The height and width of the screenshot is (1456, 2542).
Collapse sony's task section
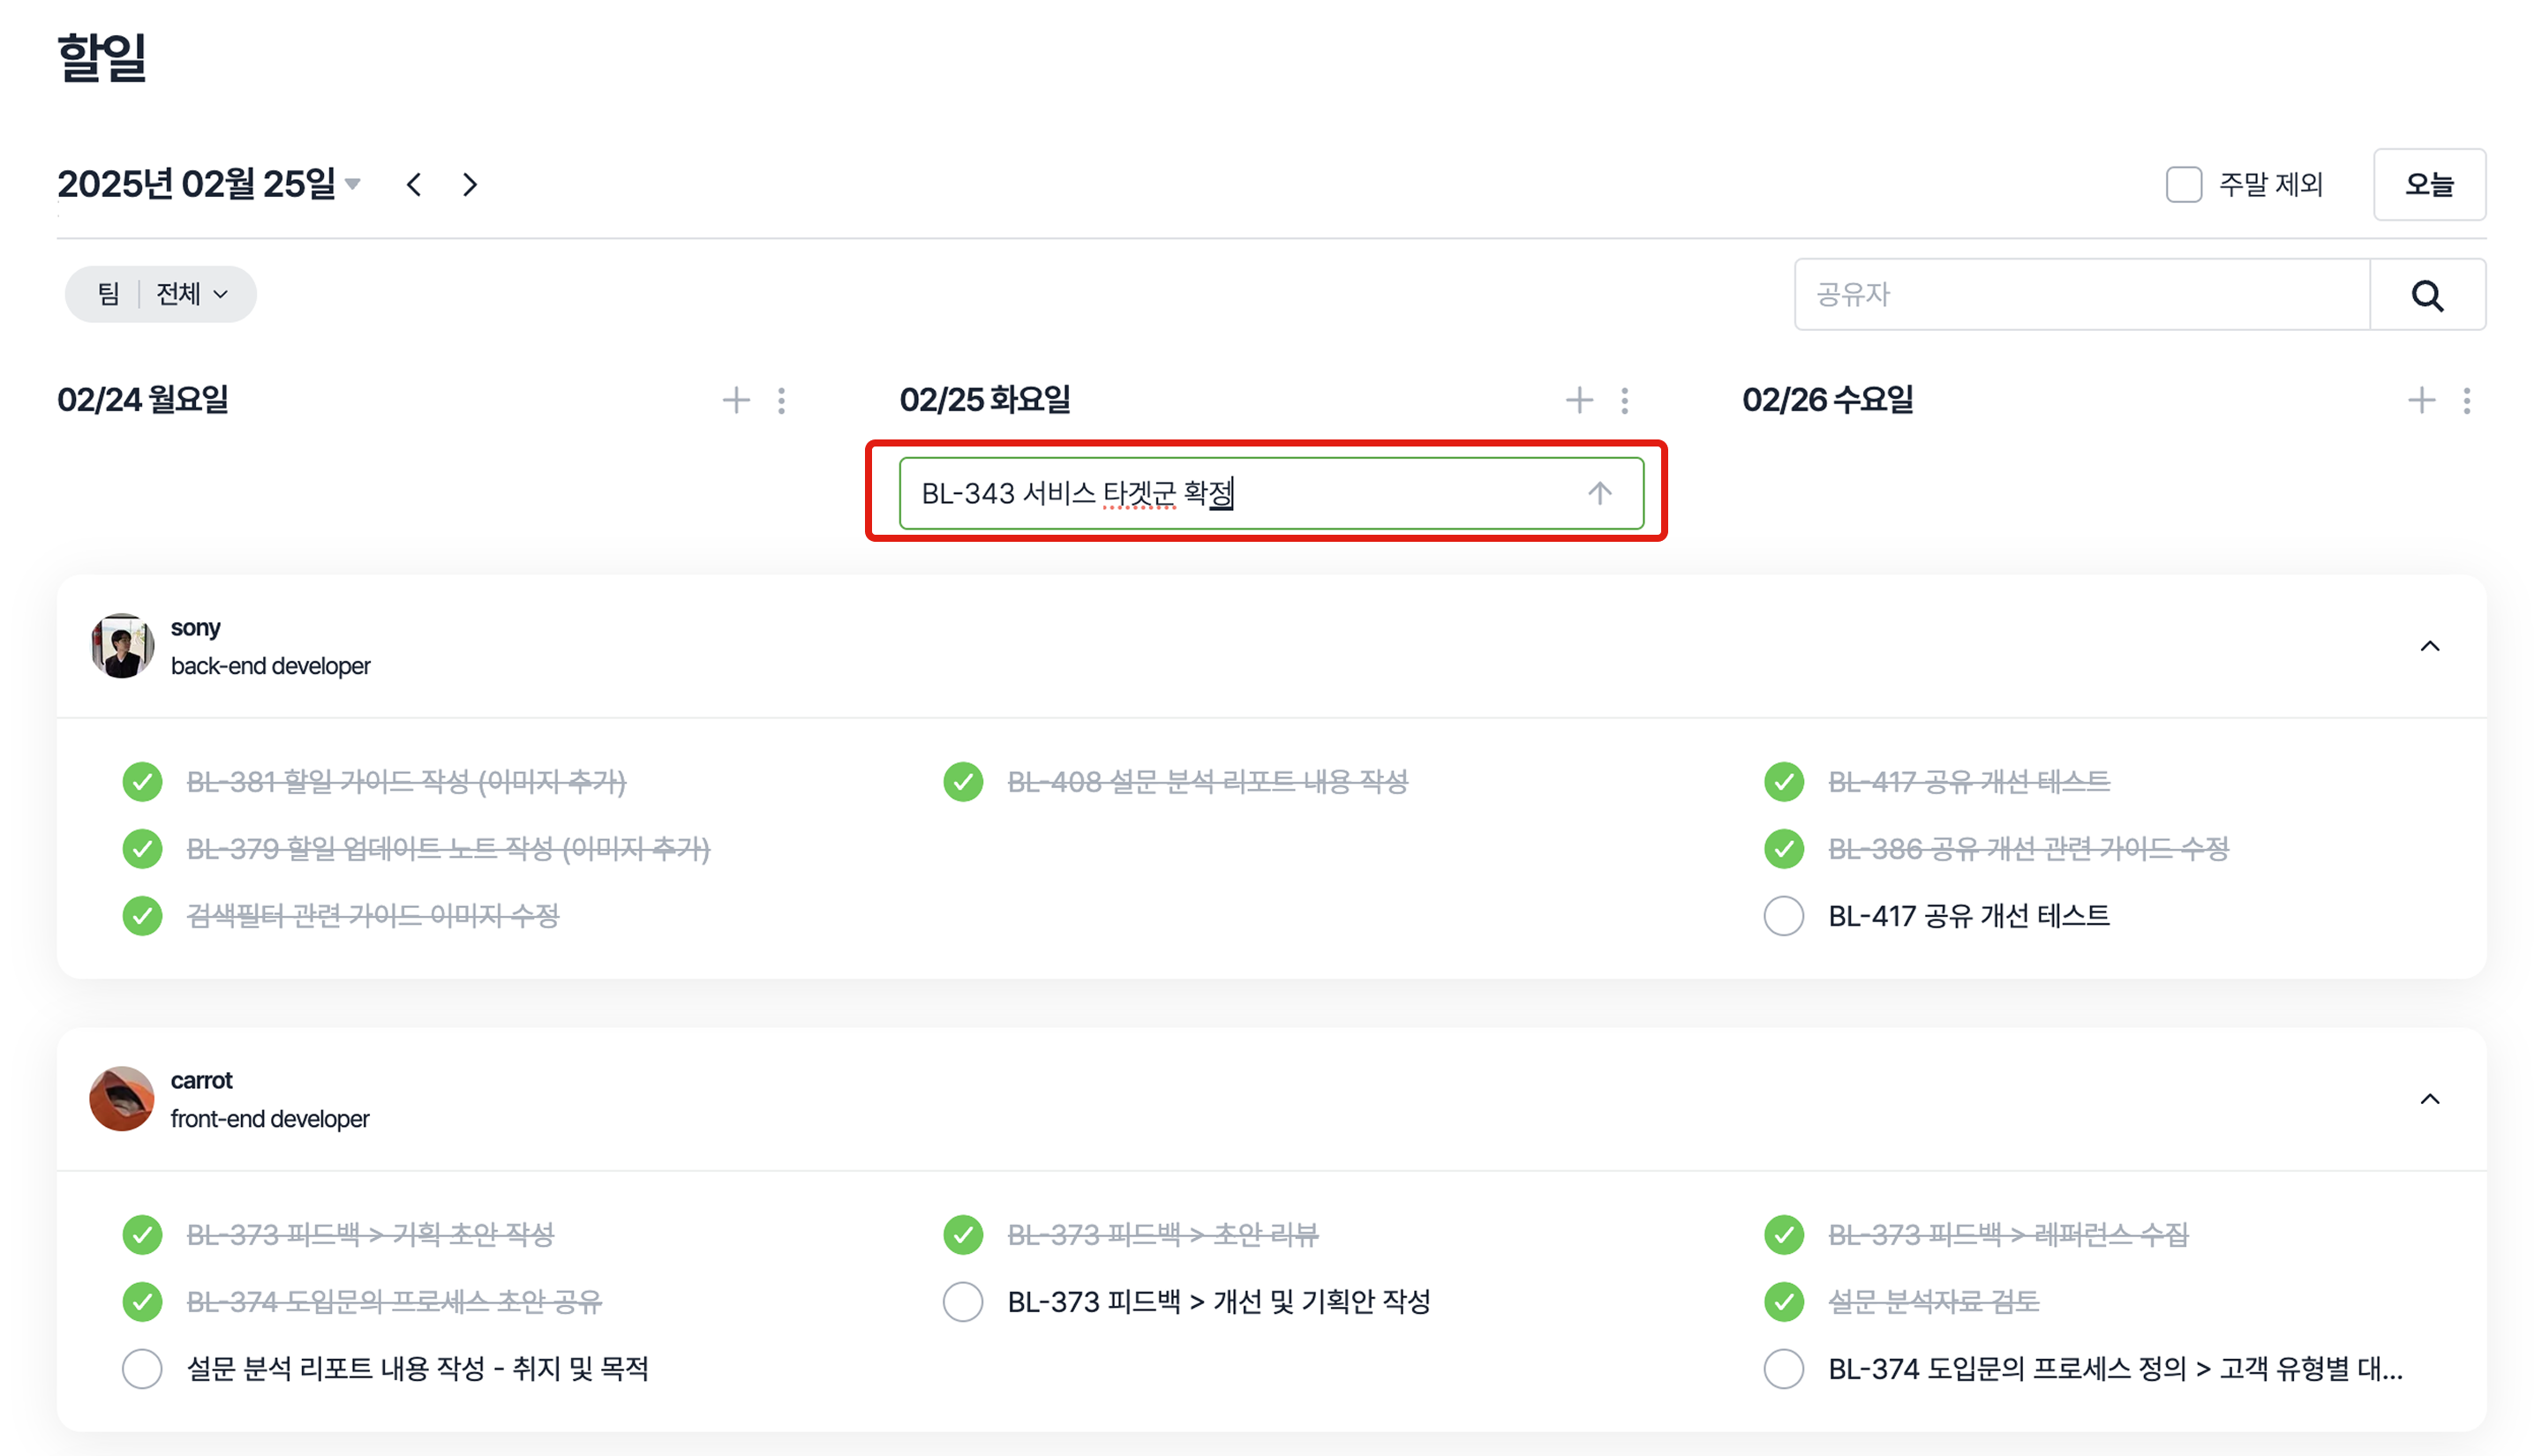click(x=2429, y=647)
